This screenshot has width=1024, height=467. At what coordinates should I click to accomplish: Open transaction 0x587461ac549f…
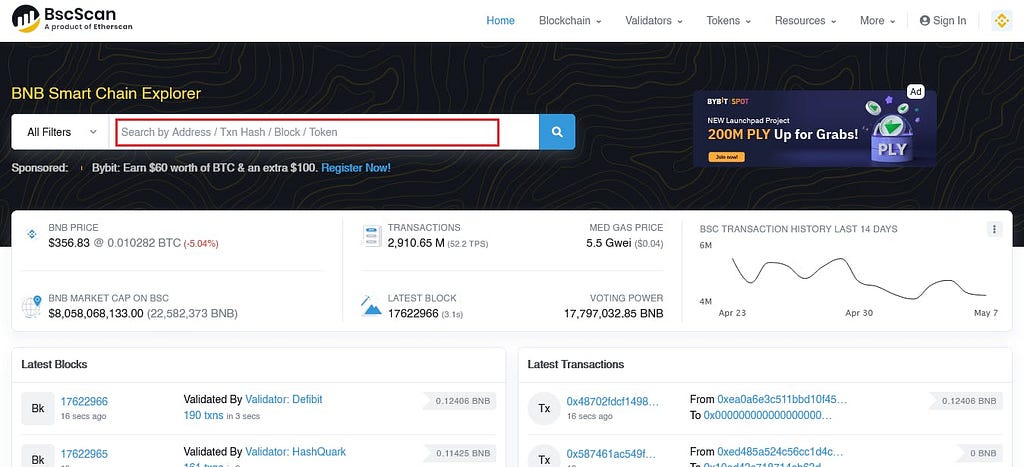pyautogui.click(x=611, y=454)
